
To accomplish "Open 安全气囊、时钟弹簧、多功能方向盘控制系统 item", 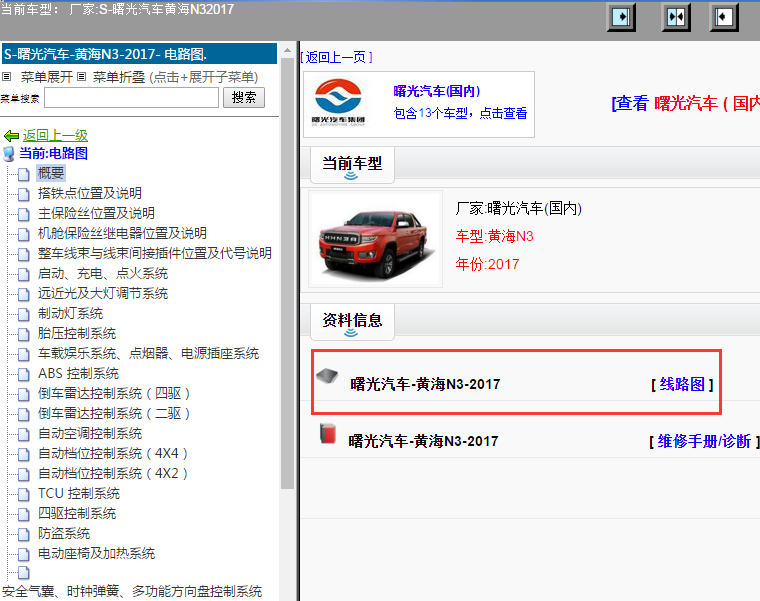I will click(x=132, y=591).
